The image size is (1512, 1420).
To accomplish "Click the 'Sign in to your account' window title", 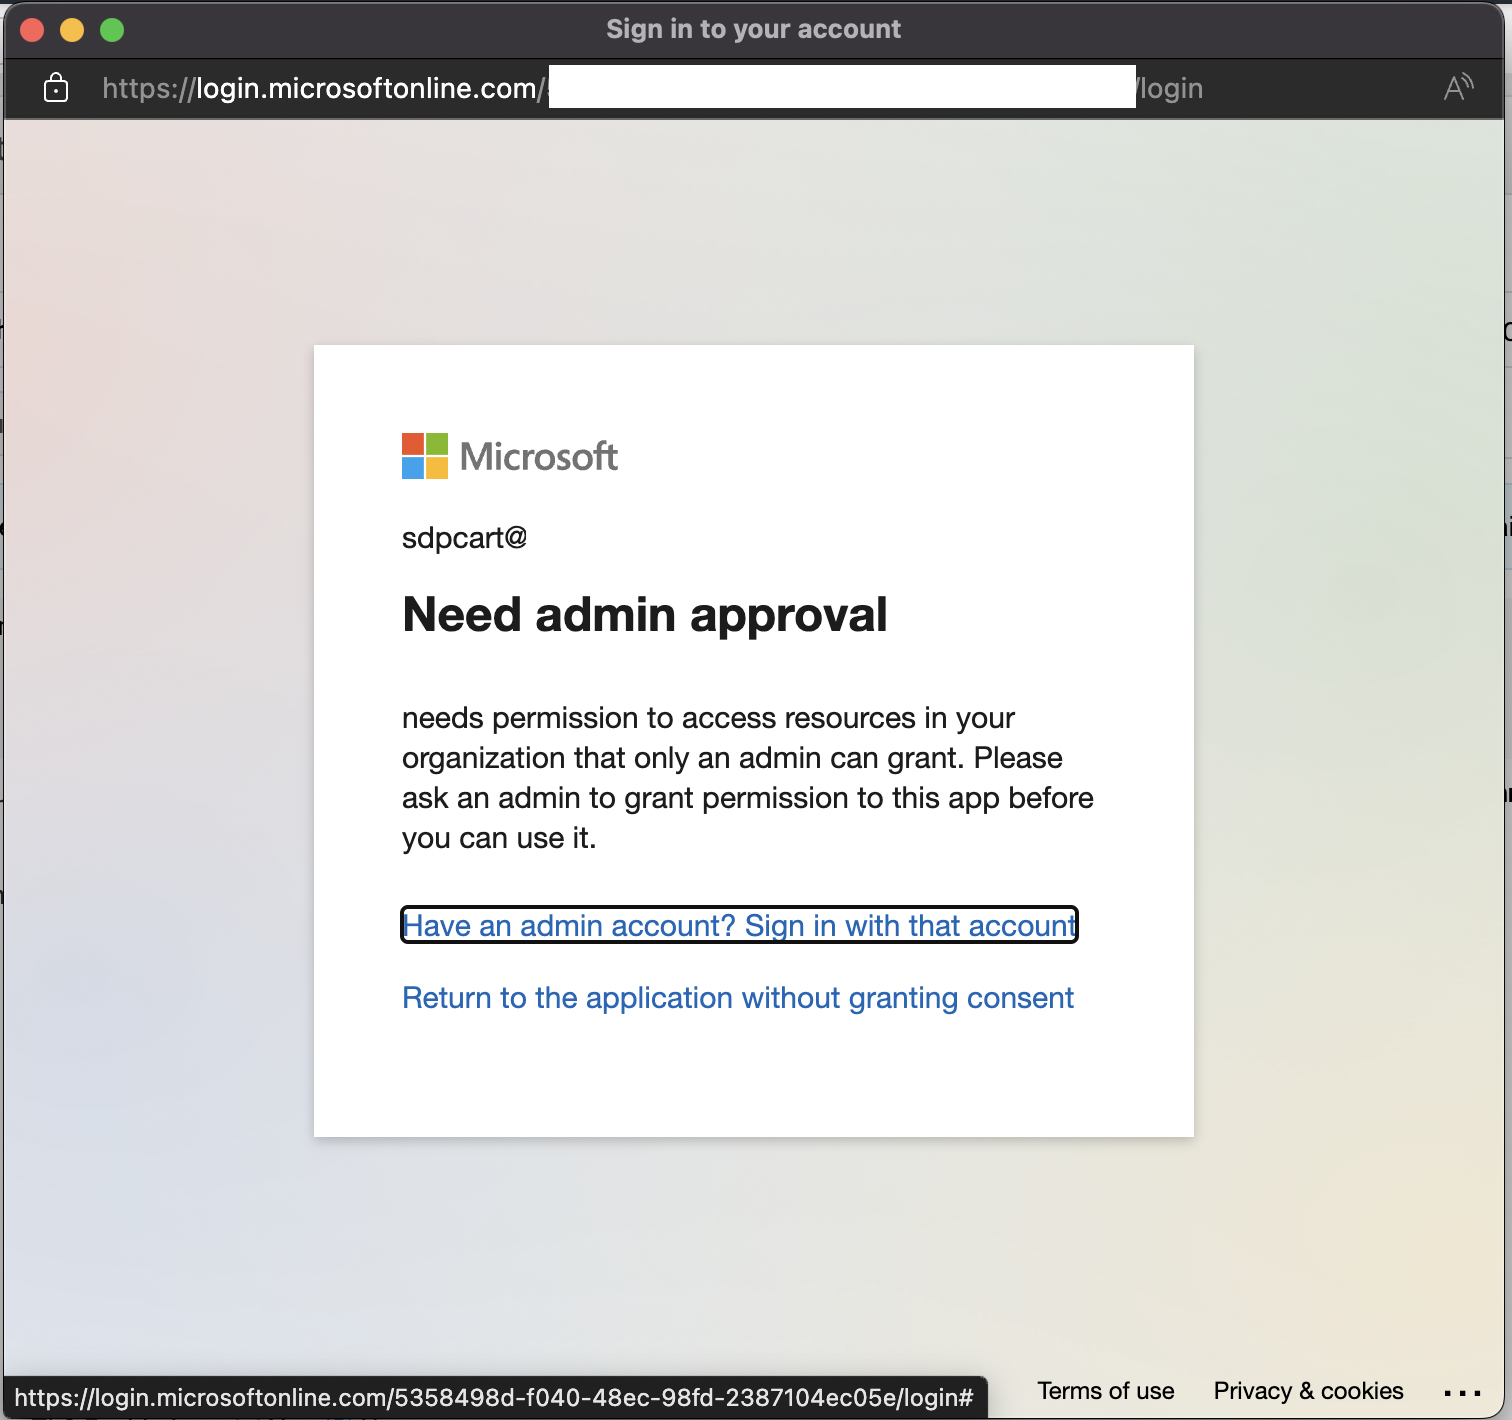I will (753, 29).
